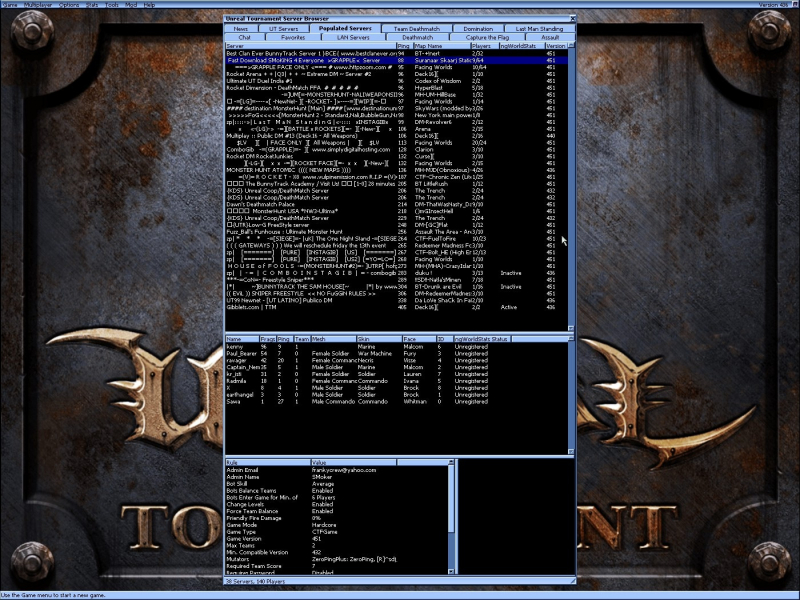Select MONSTER HUNT ATOMIC server row
This screenshot has width=800, height=600.
396,170
